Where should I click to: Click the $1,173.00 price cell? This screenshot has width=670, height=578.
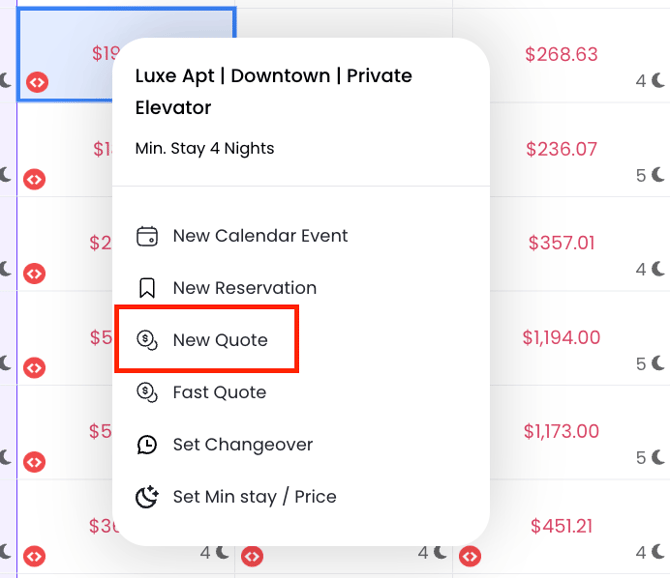[x=561, y=431]
